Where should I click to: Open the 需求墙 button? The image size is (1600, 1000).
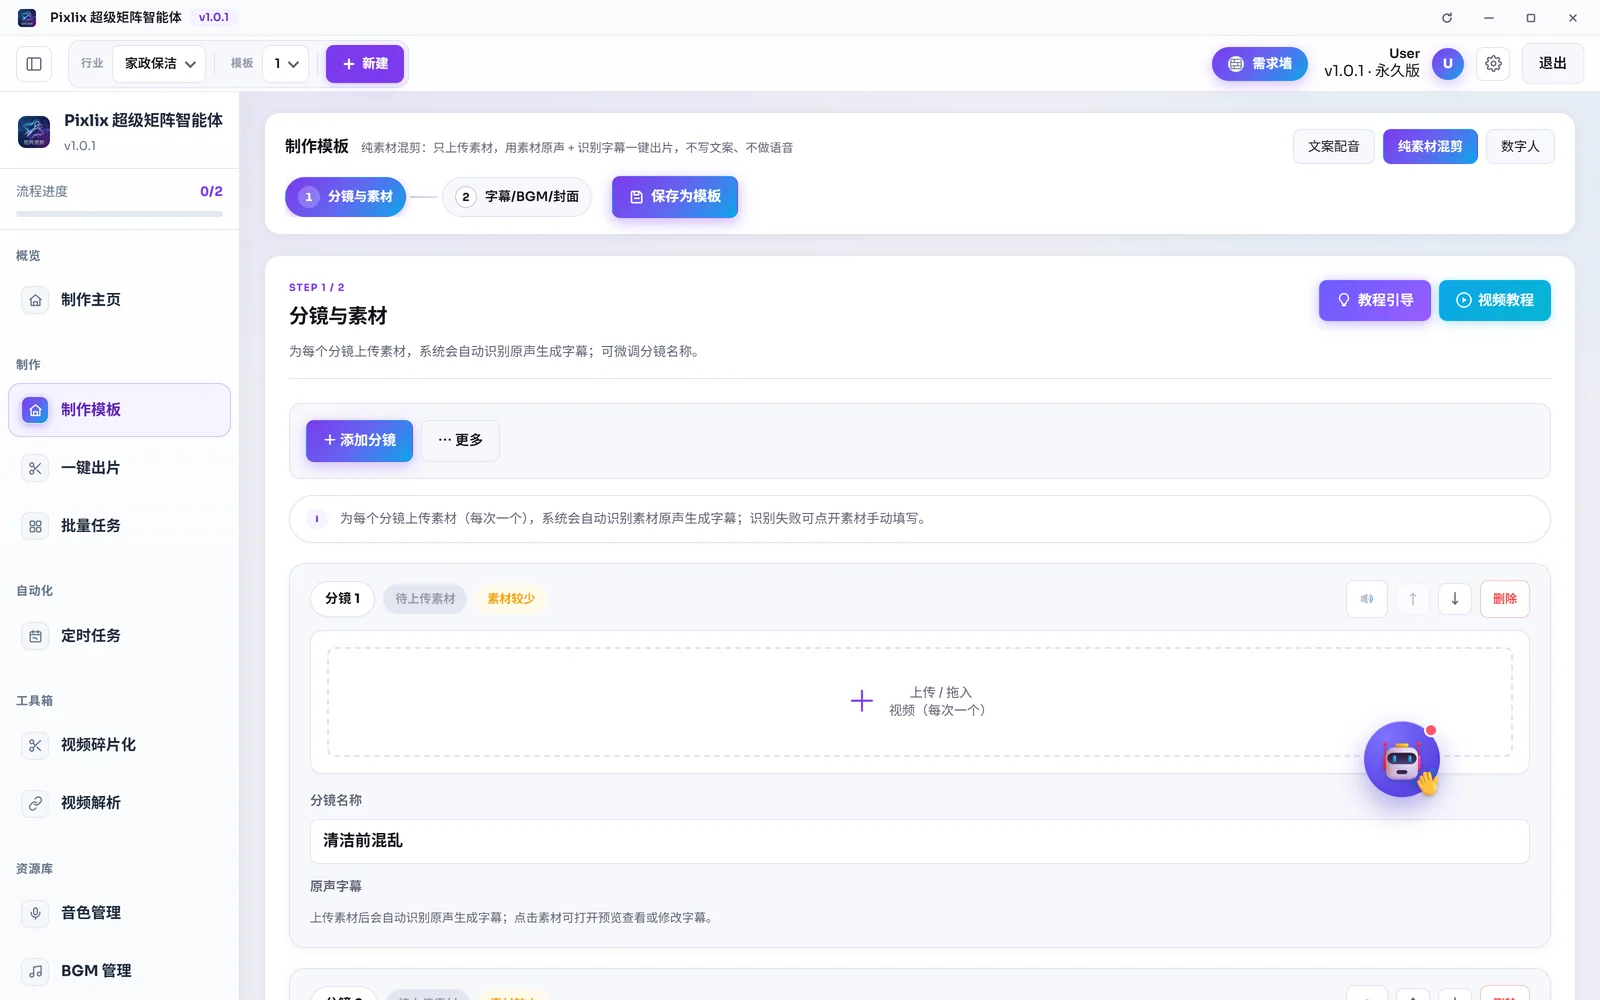click(x=1259, y=64)
